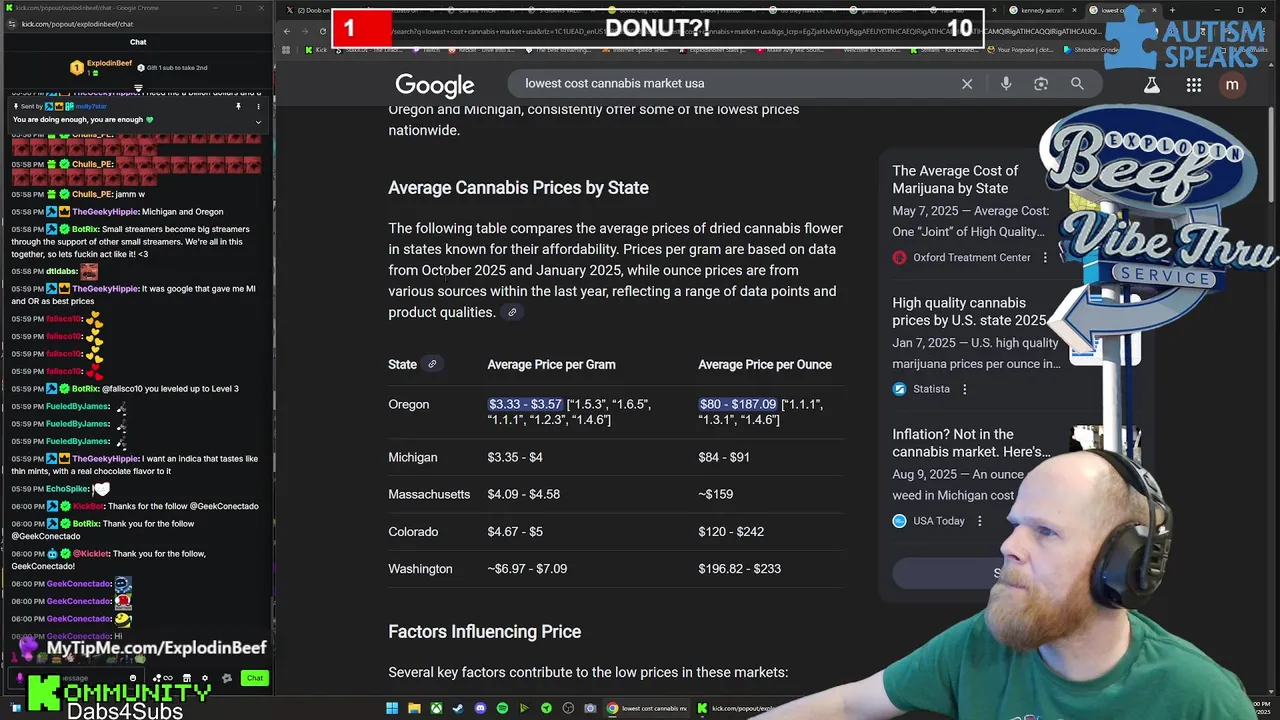1280x720 pixels.
Task: Open the Windows Start menu
Action: tap(392, 709)
